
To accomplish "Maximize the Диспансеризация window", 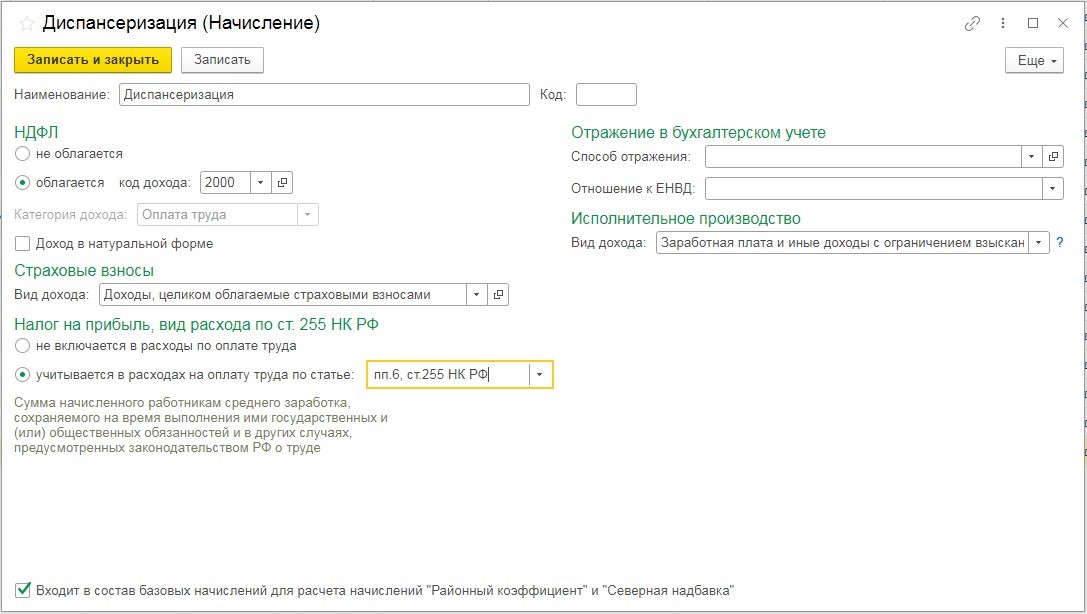I will 1033,24.
